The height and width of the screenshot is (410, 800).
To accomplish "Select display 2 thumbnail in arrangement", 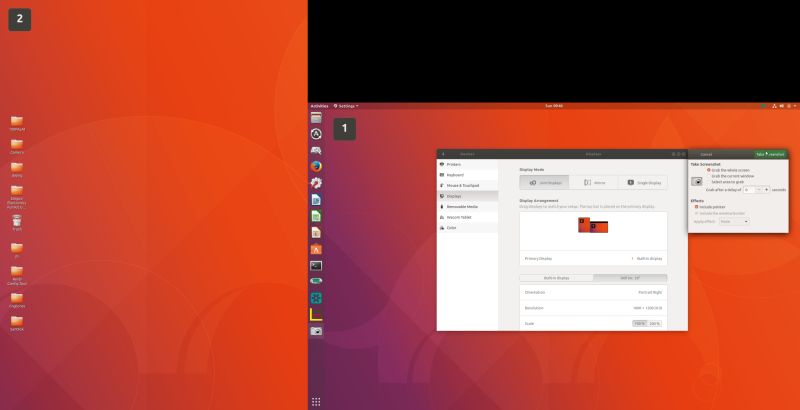I will (x=584, y=225).
